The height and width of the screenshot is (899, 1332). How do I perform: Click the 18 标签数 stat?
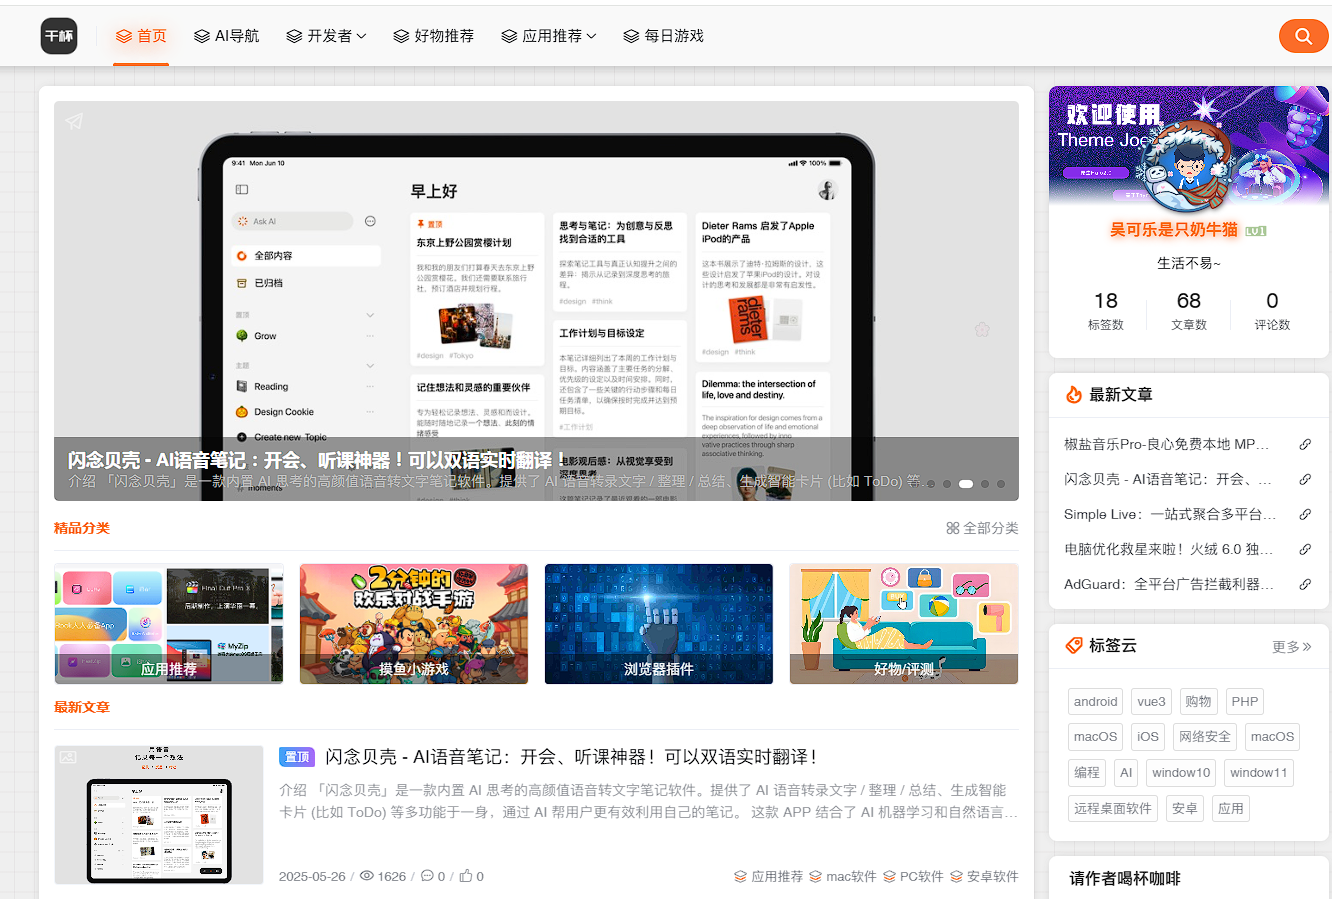pyautogui.click(x=1106, y=311)
